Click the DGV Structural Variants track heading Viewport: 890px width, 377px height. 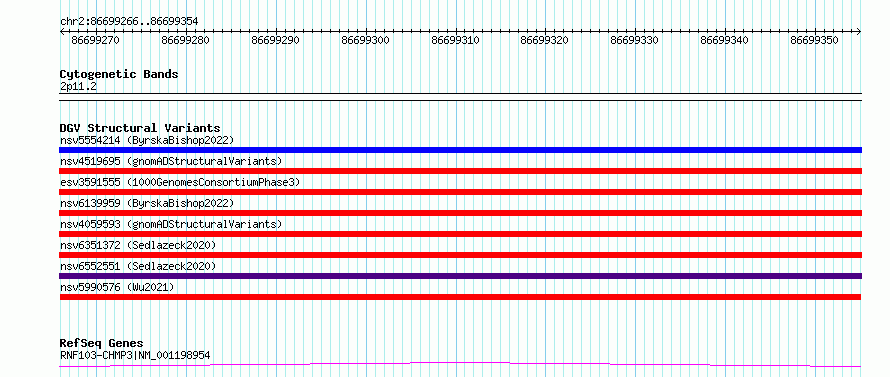(x=140, y=128)
